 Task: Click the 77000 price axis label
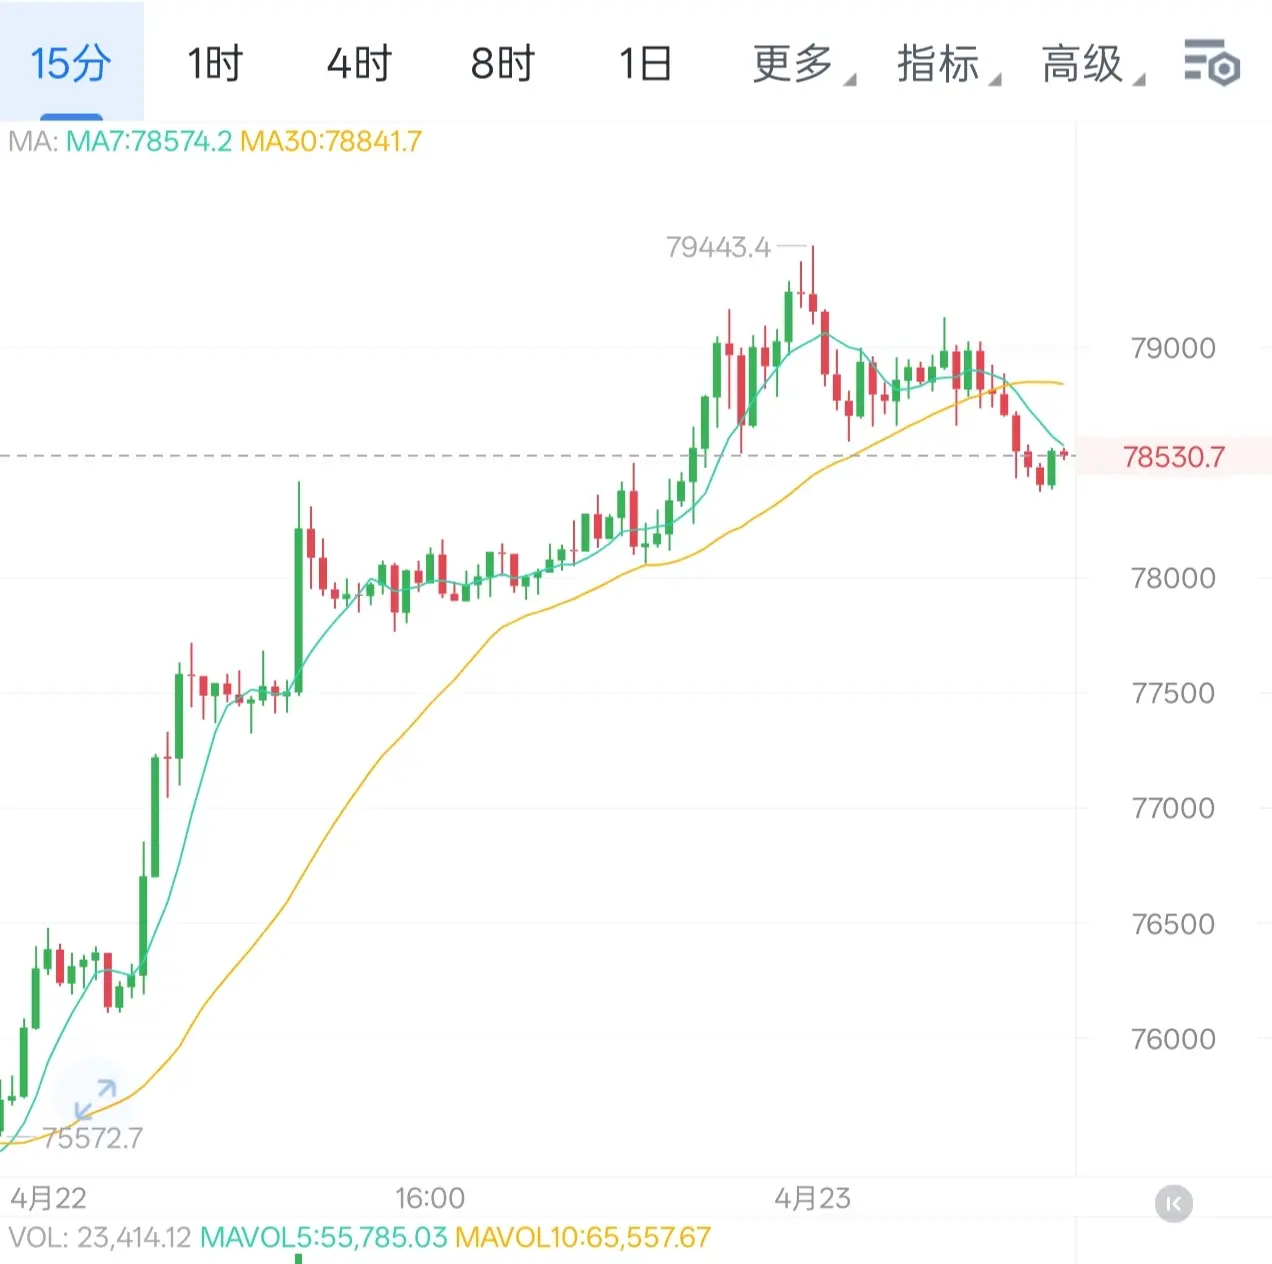pos(1173,808)
